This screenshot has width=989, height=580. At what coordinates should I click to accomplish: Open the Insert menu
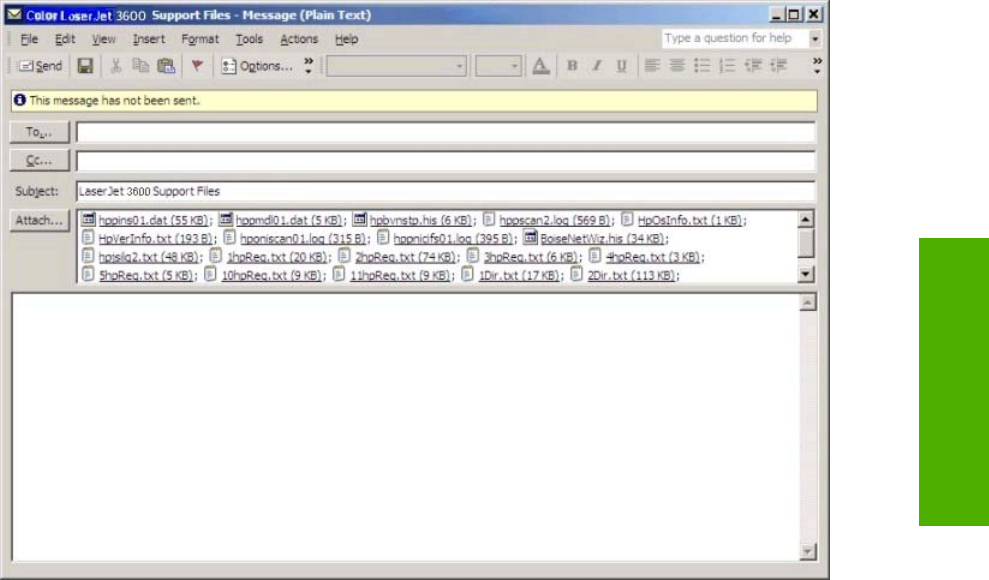[x=149, y=39]
